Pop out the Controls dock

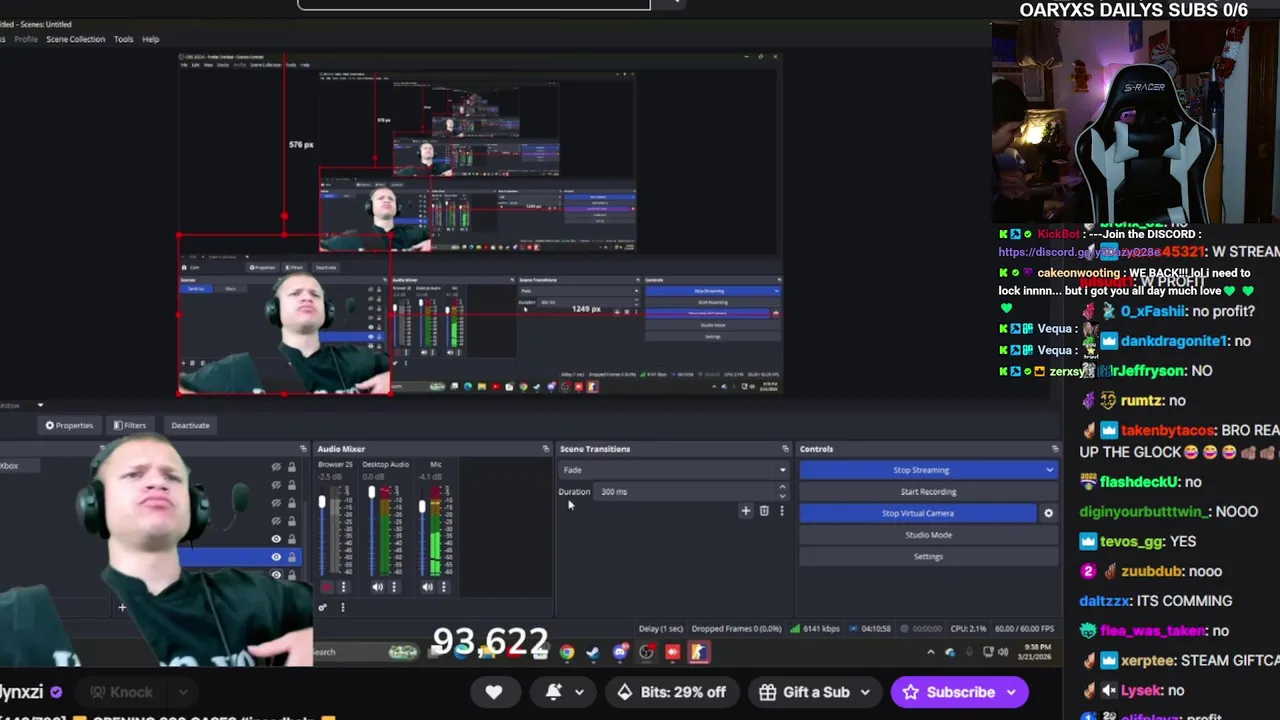click(x=1055, y=449)
